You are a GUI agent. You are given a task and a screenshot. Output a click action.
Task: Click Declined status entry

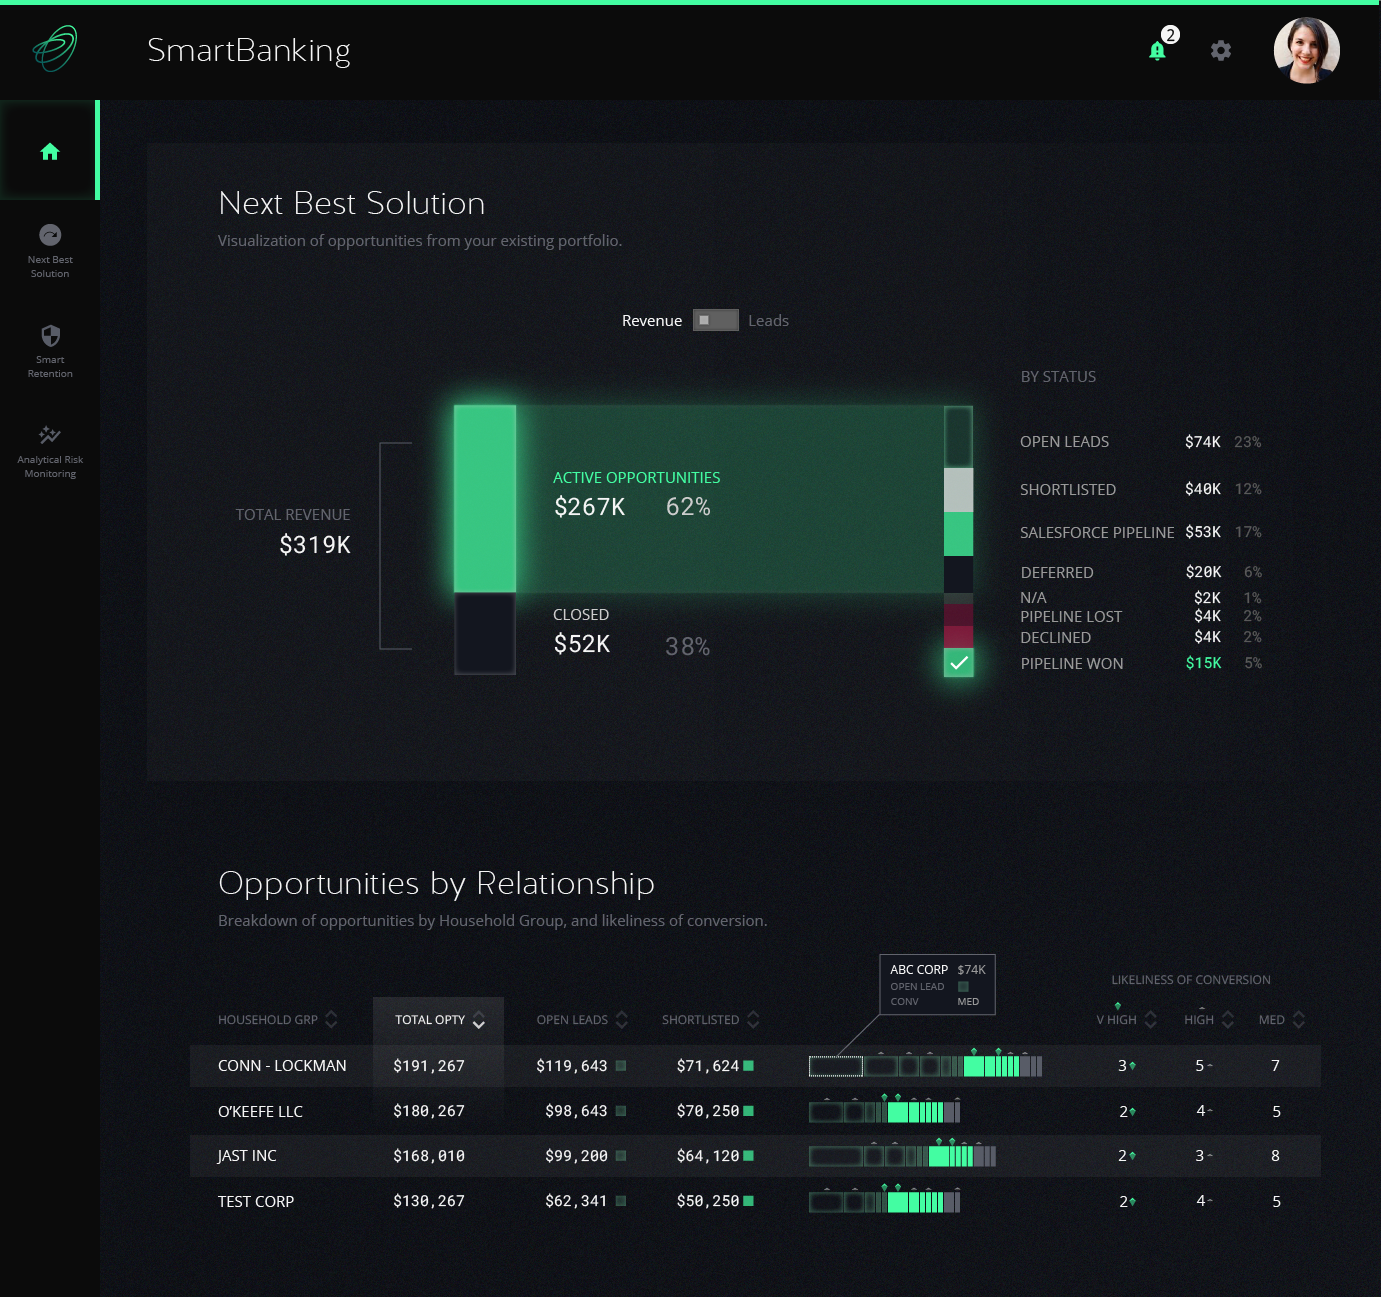pyautogui.click(x=1140, y=637)
